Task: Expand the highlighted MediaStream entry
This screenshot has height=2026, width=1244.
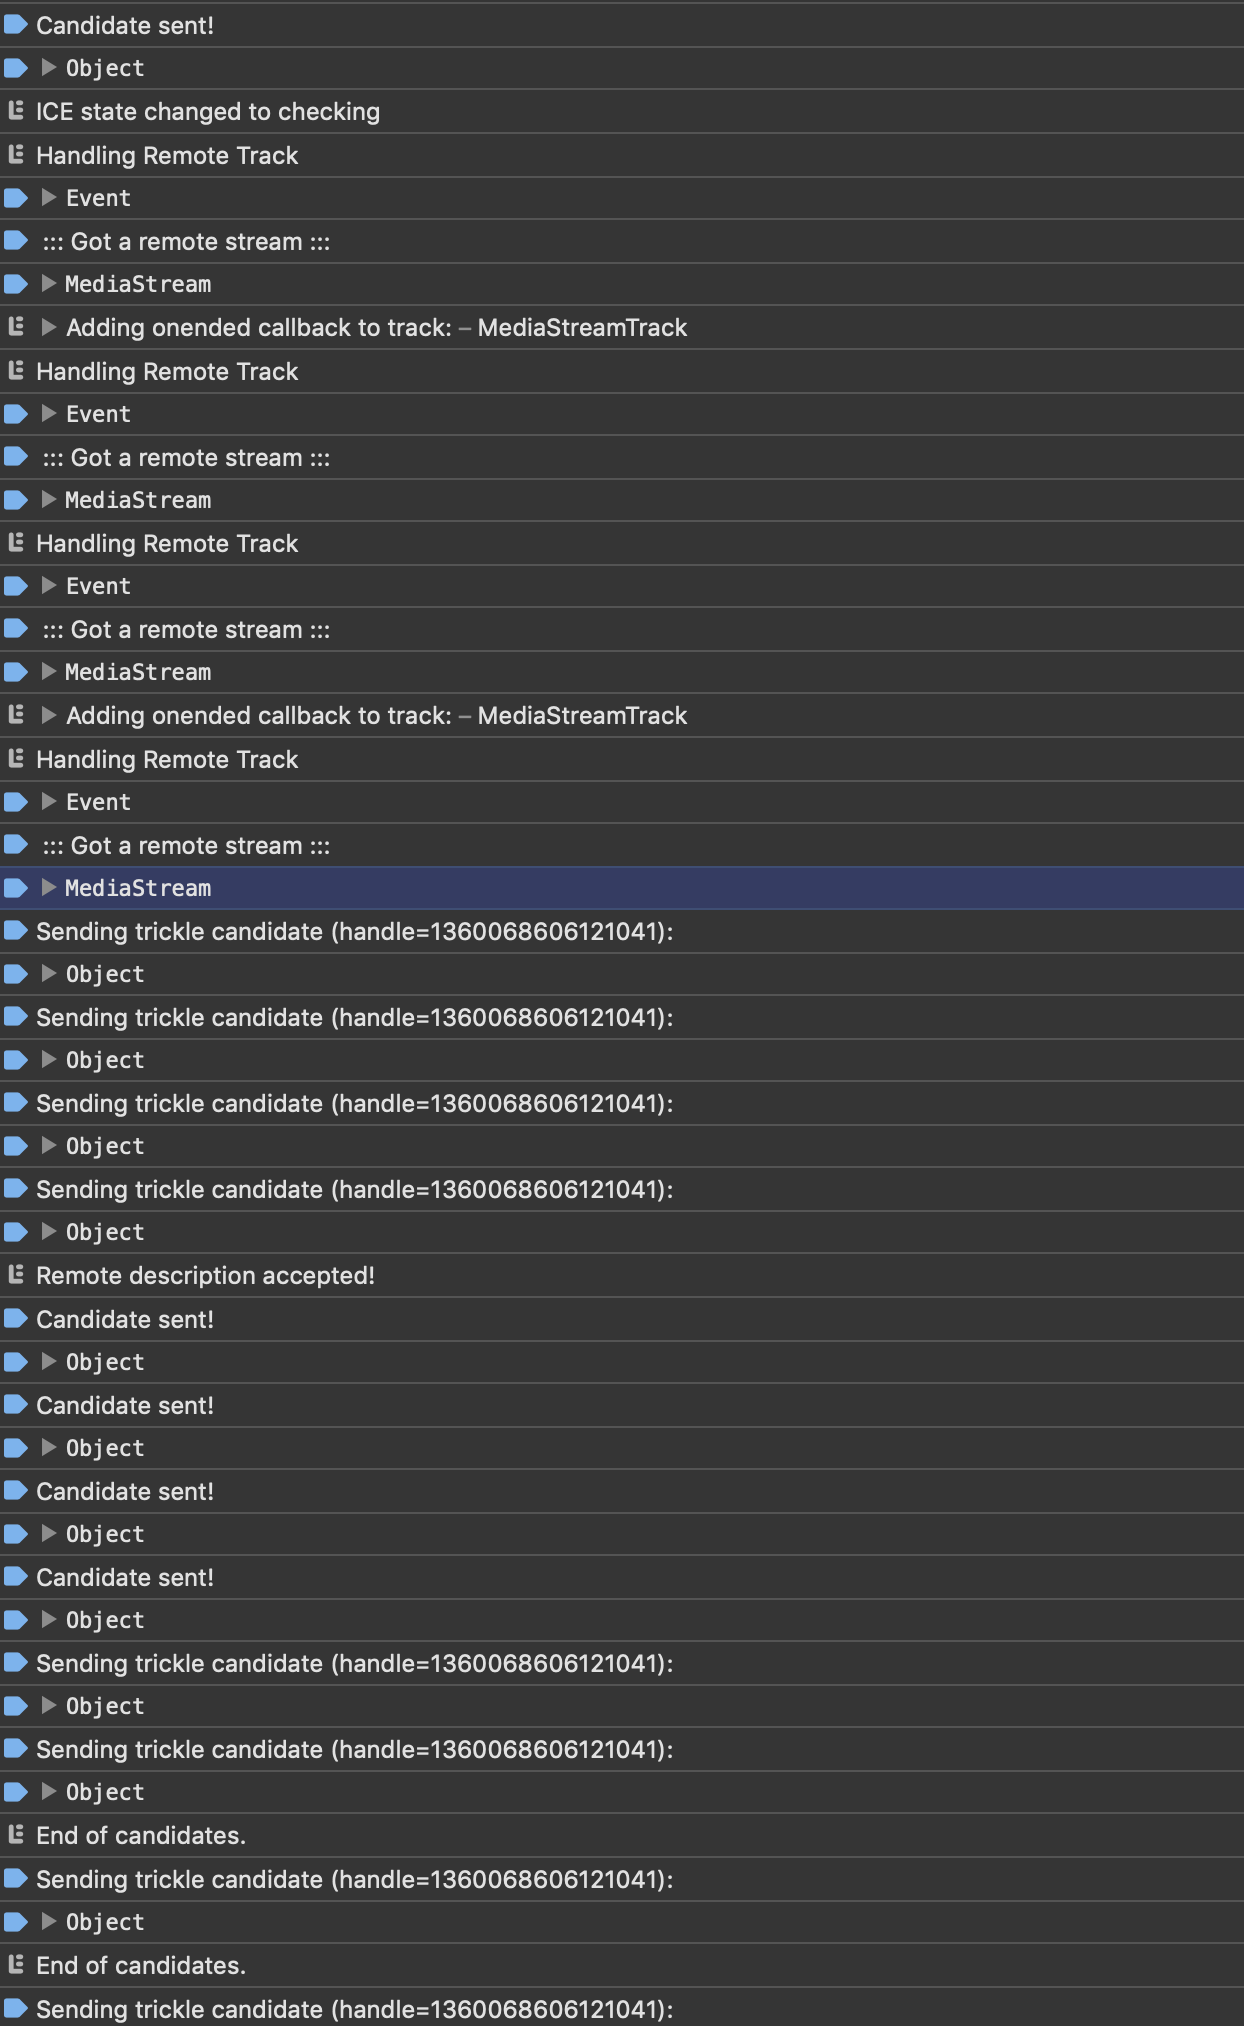Action: click(x=48, y=888)
